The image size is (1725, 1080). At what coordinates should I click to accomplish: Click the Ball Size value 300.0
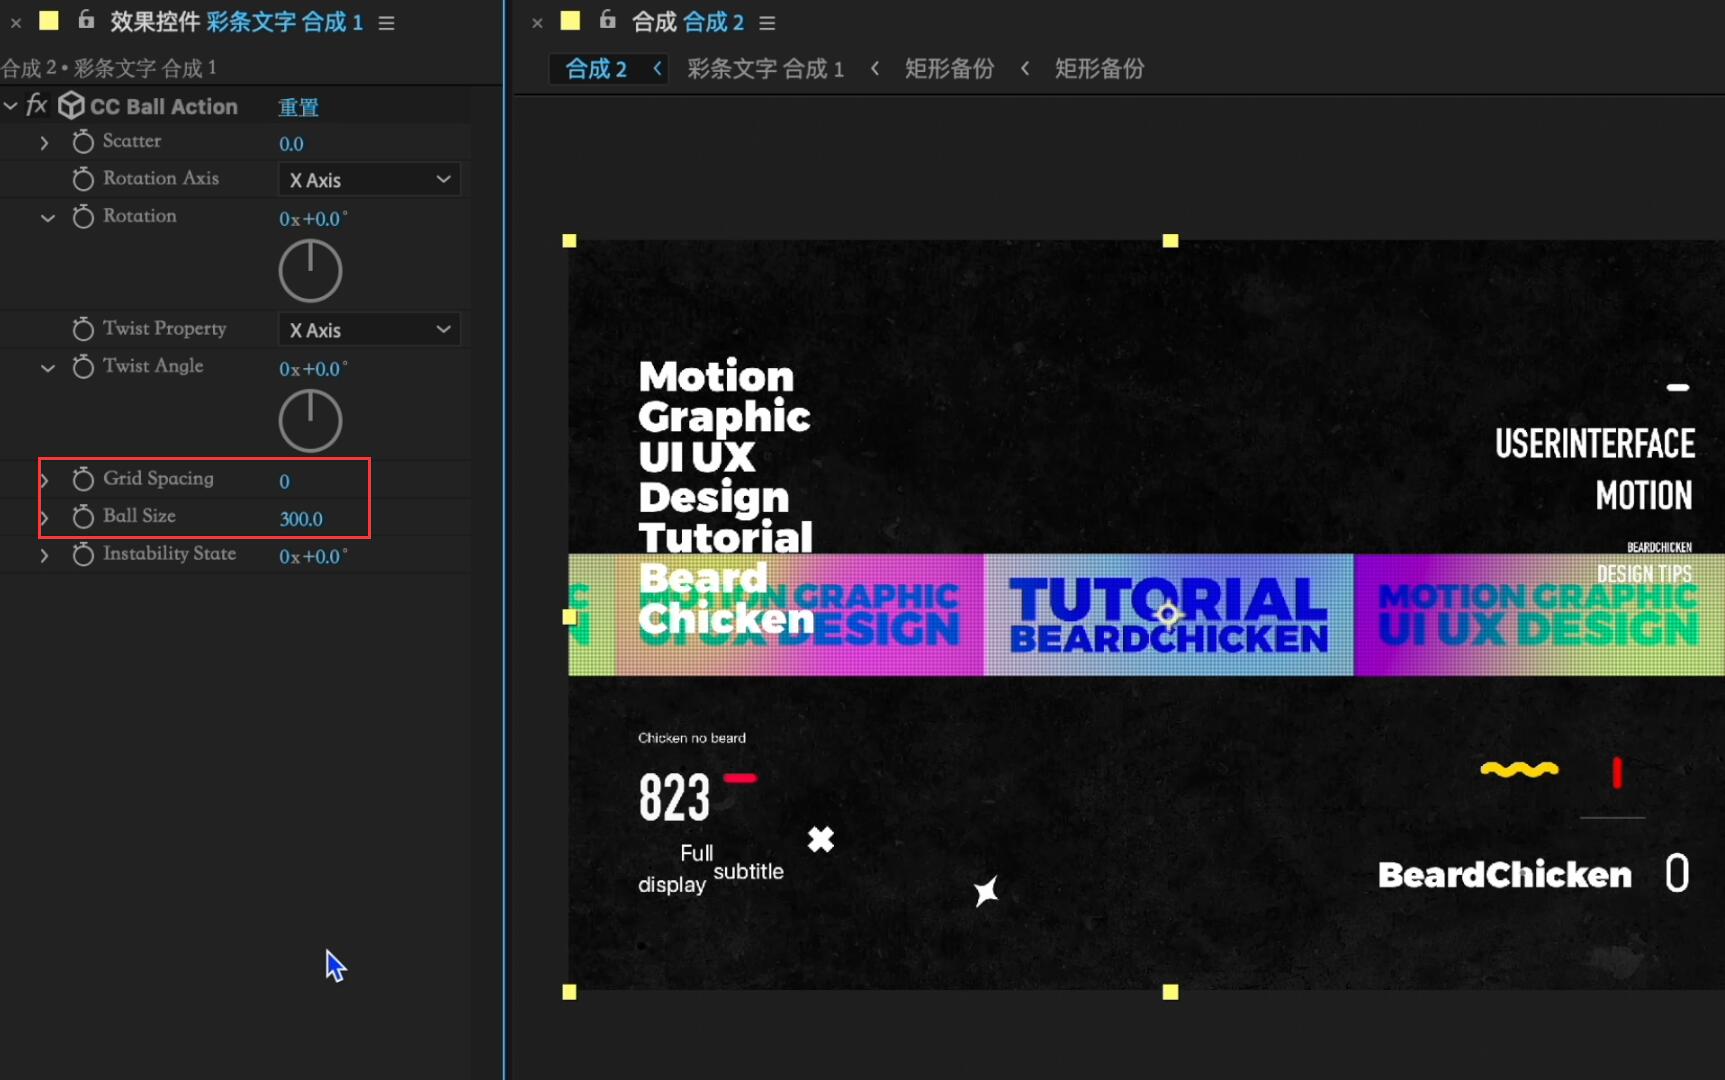click(x=301, y=519)
